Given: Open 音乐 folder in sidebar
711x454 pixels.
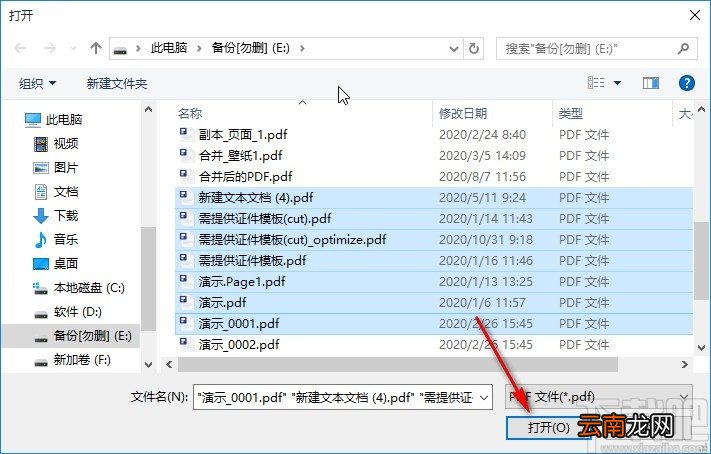Looking at the screenshot, I should pyautogui.click(x=56, y=239).
